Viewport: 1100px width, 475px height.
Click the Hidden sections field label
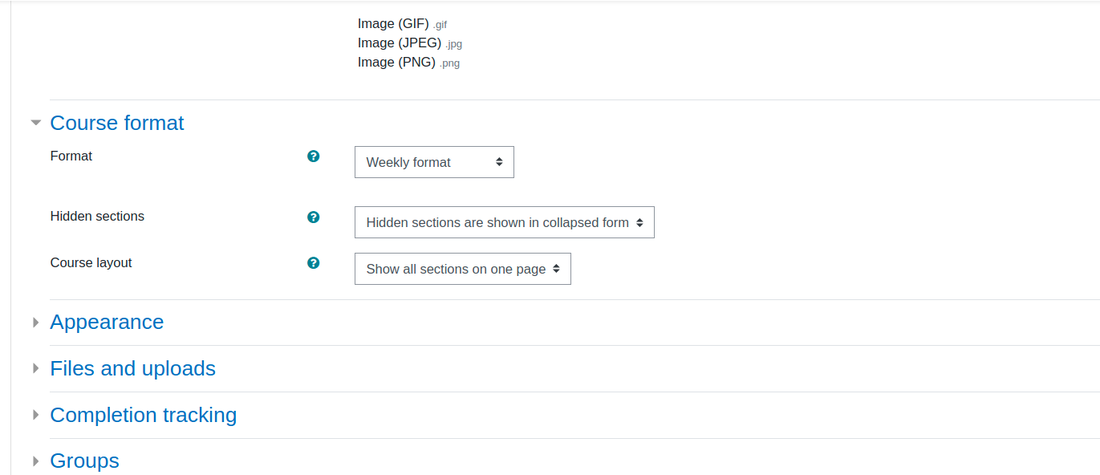(98, 217)
